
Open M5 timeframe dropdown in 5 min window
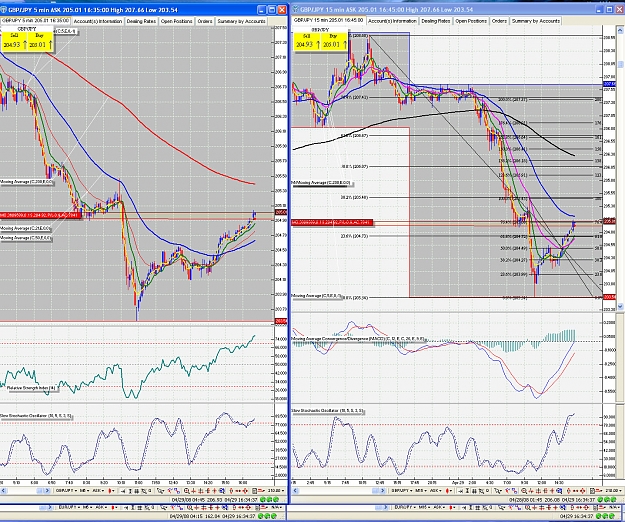coord(84,491)
